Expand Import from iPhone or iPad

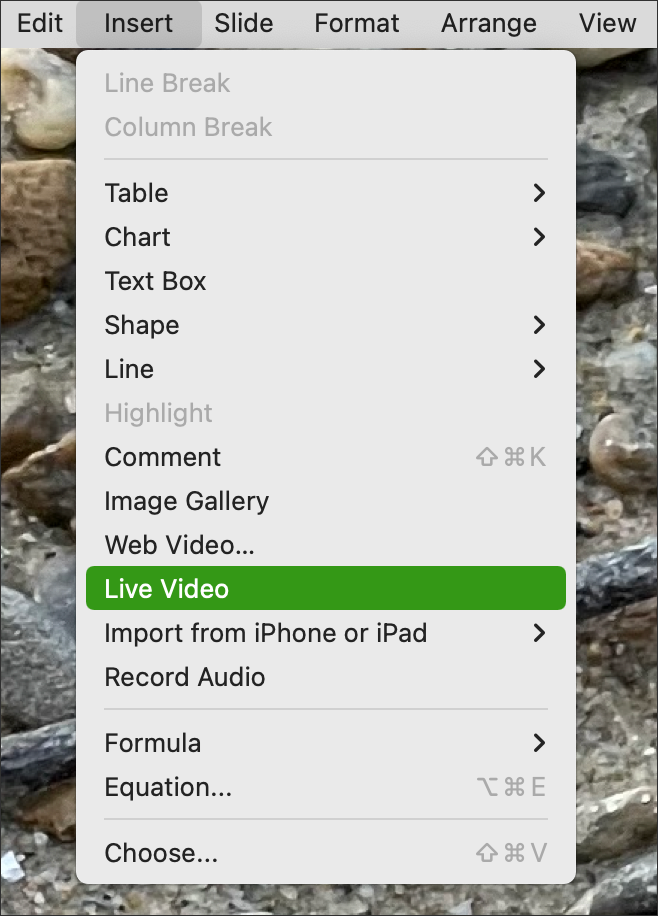click(x=325, y=633)
